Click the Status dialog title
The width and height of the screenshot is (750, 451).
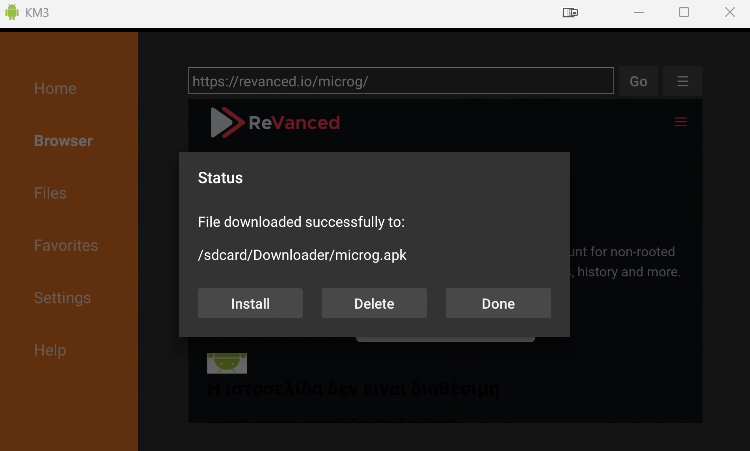coord(220,177)
